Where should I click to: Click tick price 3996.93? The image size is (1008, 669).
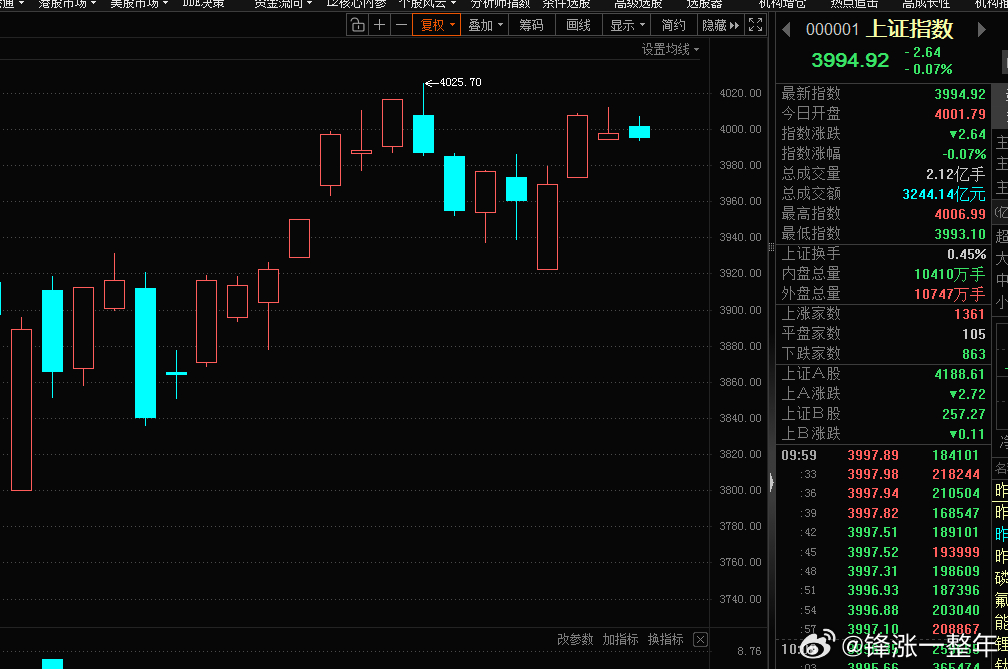(872, 590)
